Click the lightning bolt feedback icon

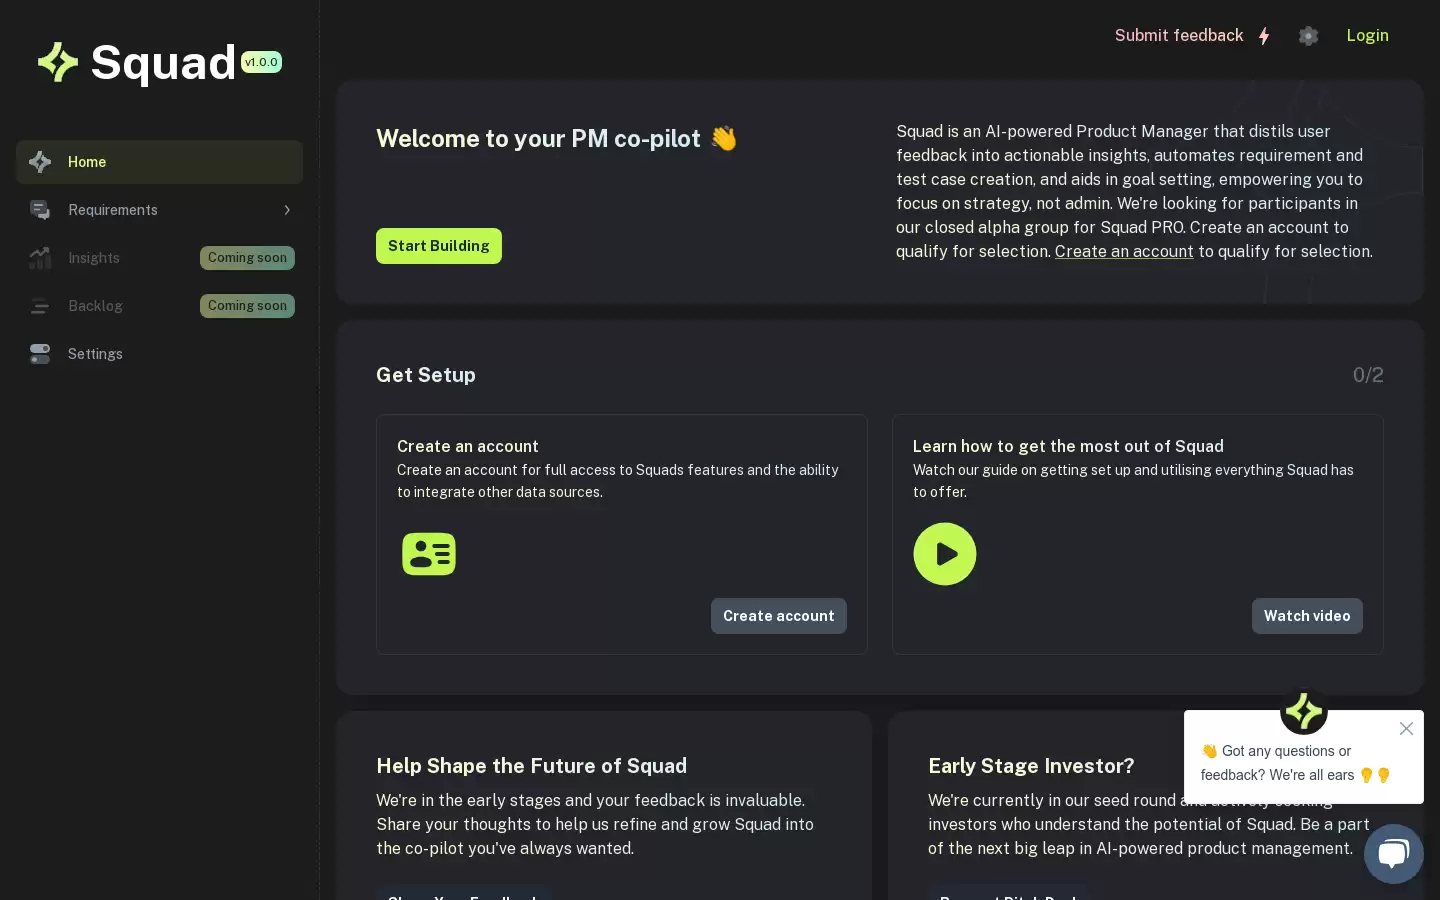[x=1264, y=36]
